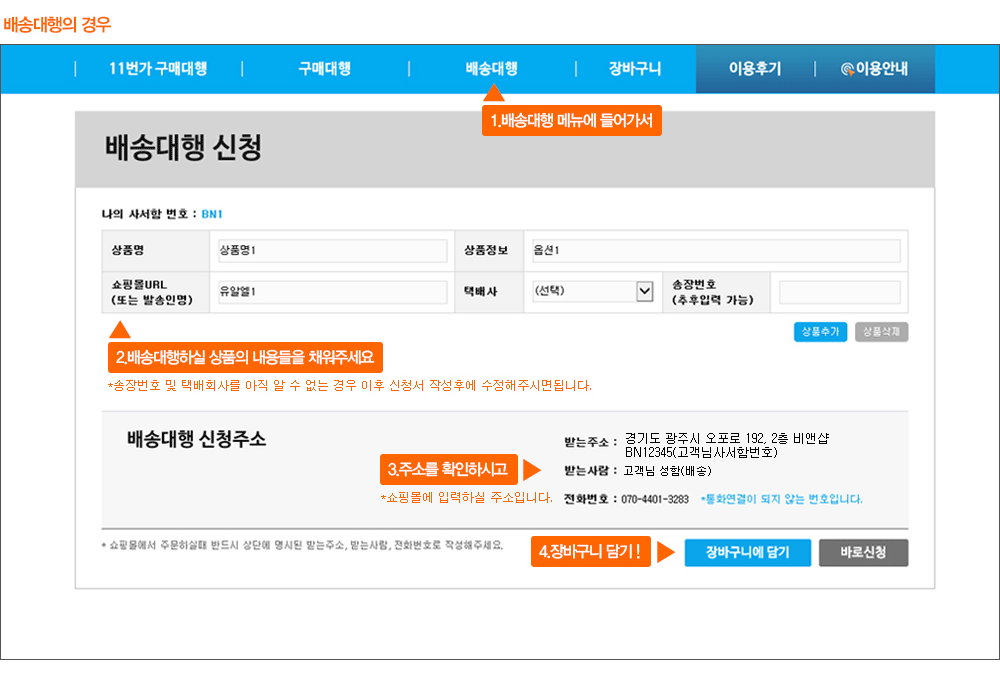Click the BN1 mailbox number link
Image resolution: width=1000 pixels, height=683 pixels.
pyautogui.click(x=212, y=214)
